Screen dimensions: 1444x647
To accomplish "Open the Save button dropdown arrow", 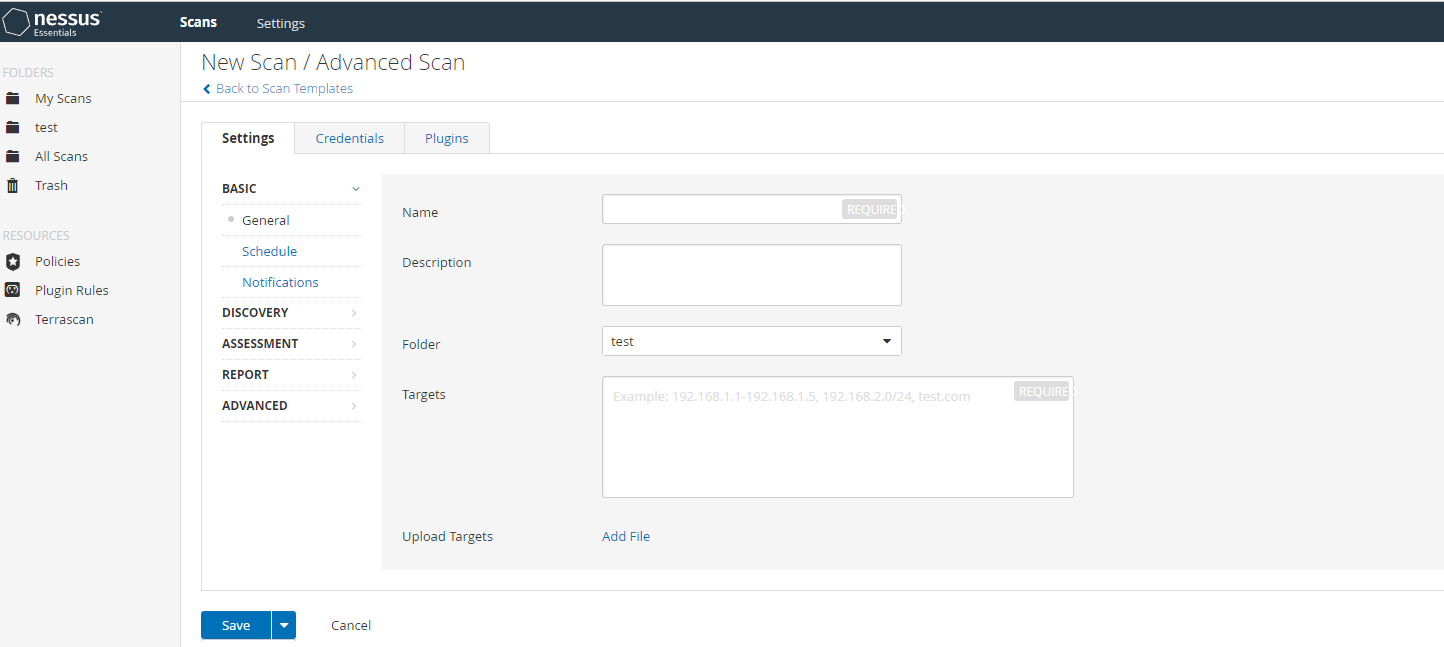I will coord(284,625).
